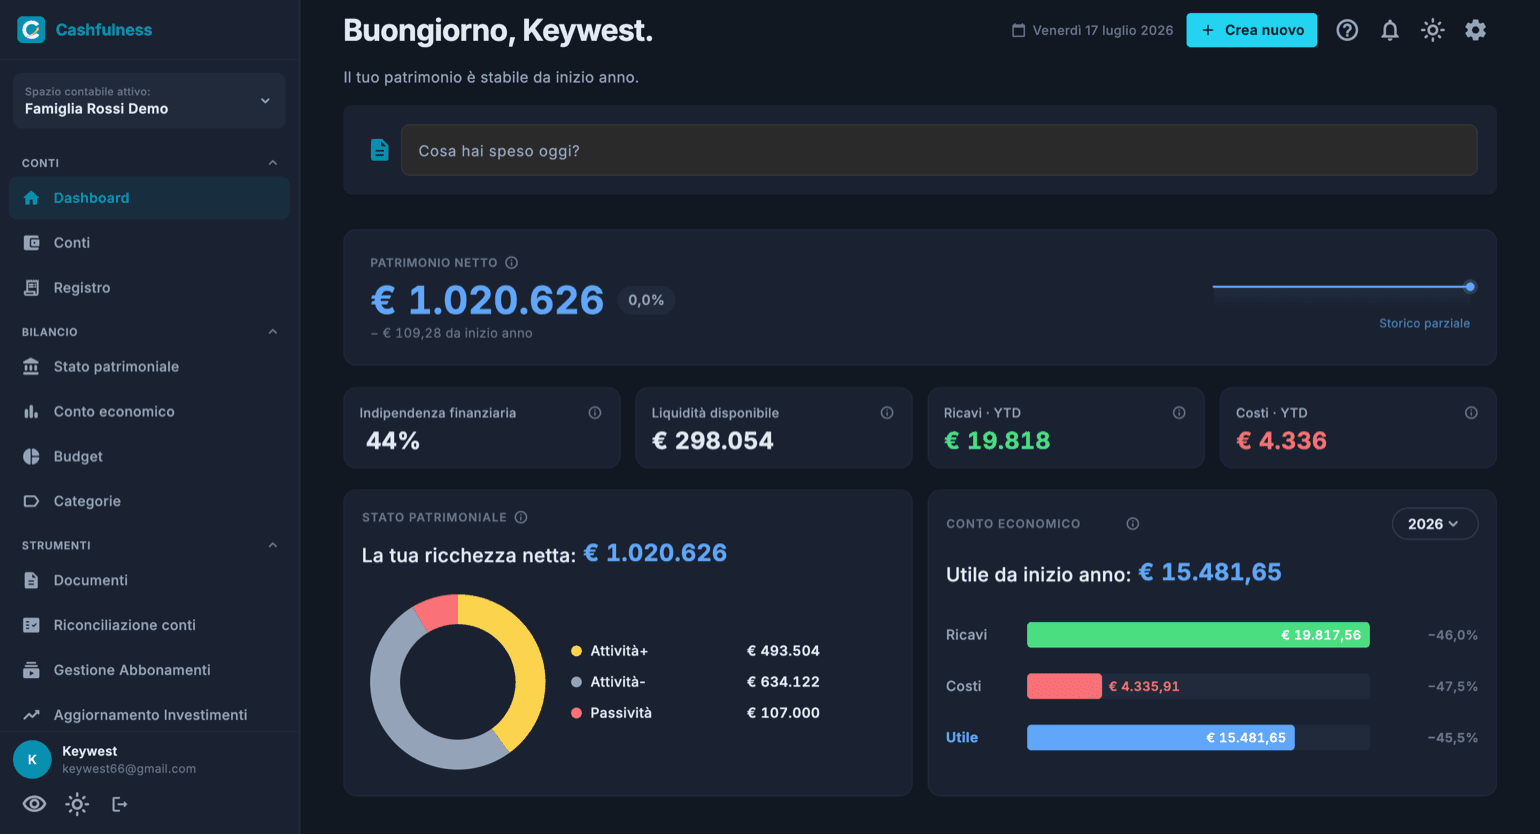Image resolution: width=1540 pixels, height=834 pixels.
Task: Show info for Costi YTD card
Action: [x=1471, y=413]
